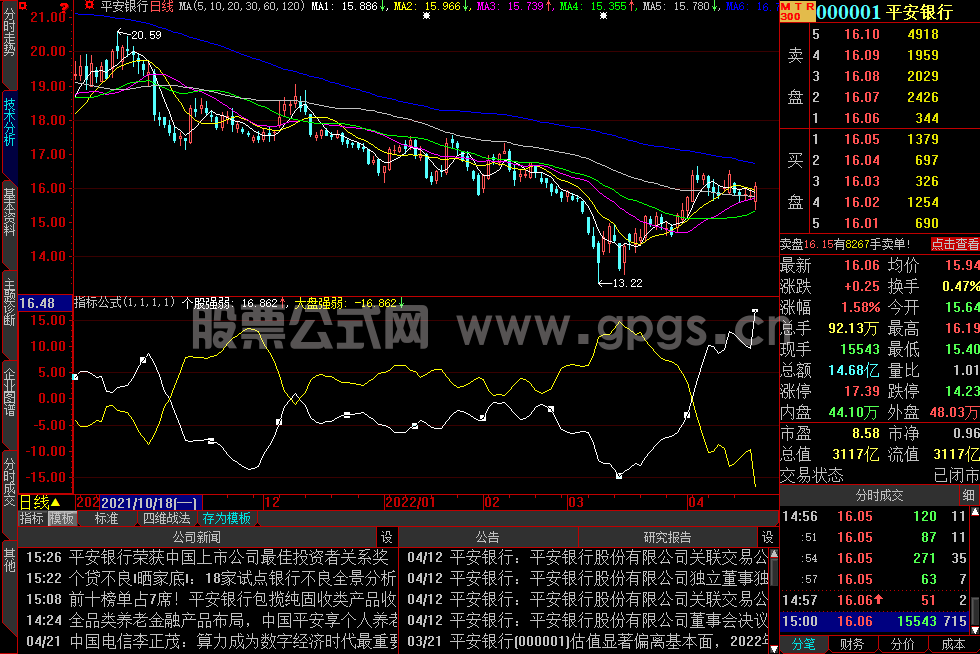Click the 总额 value 14.68亿
This screenshot has width=980, height=654.
point(854,371)
